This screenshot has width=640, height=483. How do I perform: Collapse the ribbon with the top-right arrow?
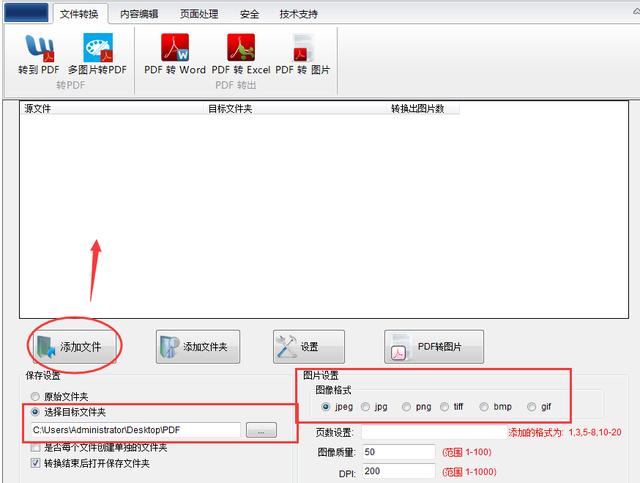click(636, 12)
